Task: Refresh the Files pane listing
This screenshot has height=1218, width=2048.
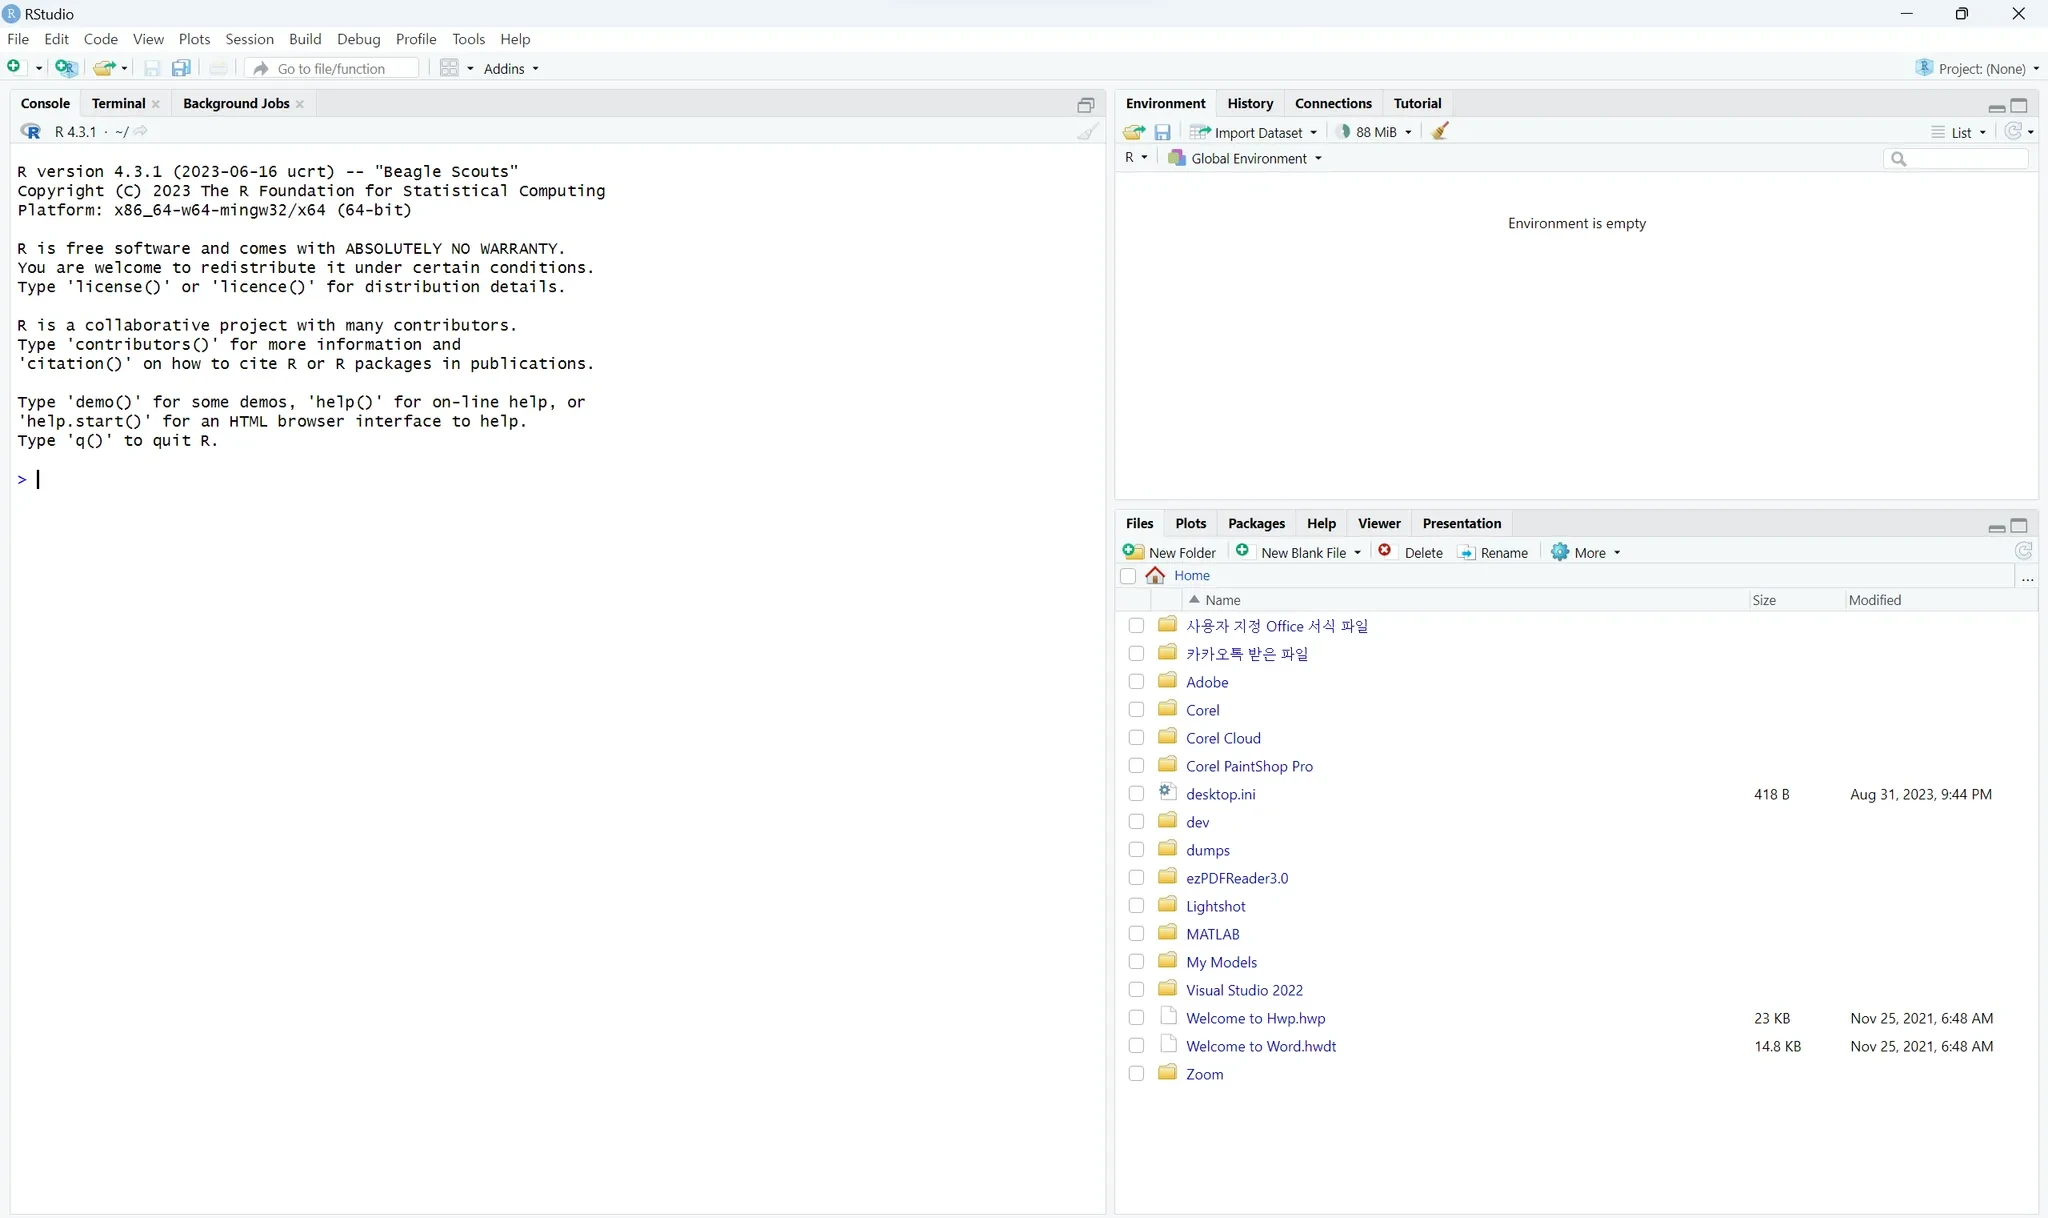Action: 2024,551
